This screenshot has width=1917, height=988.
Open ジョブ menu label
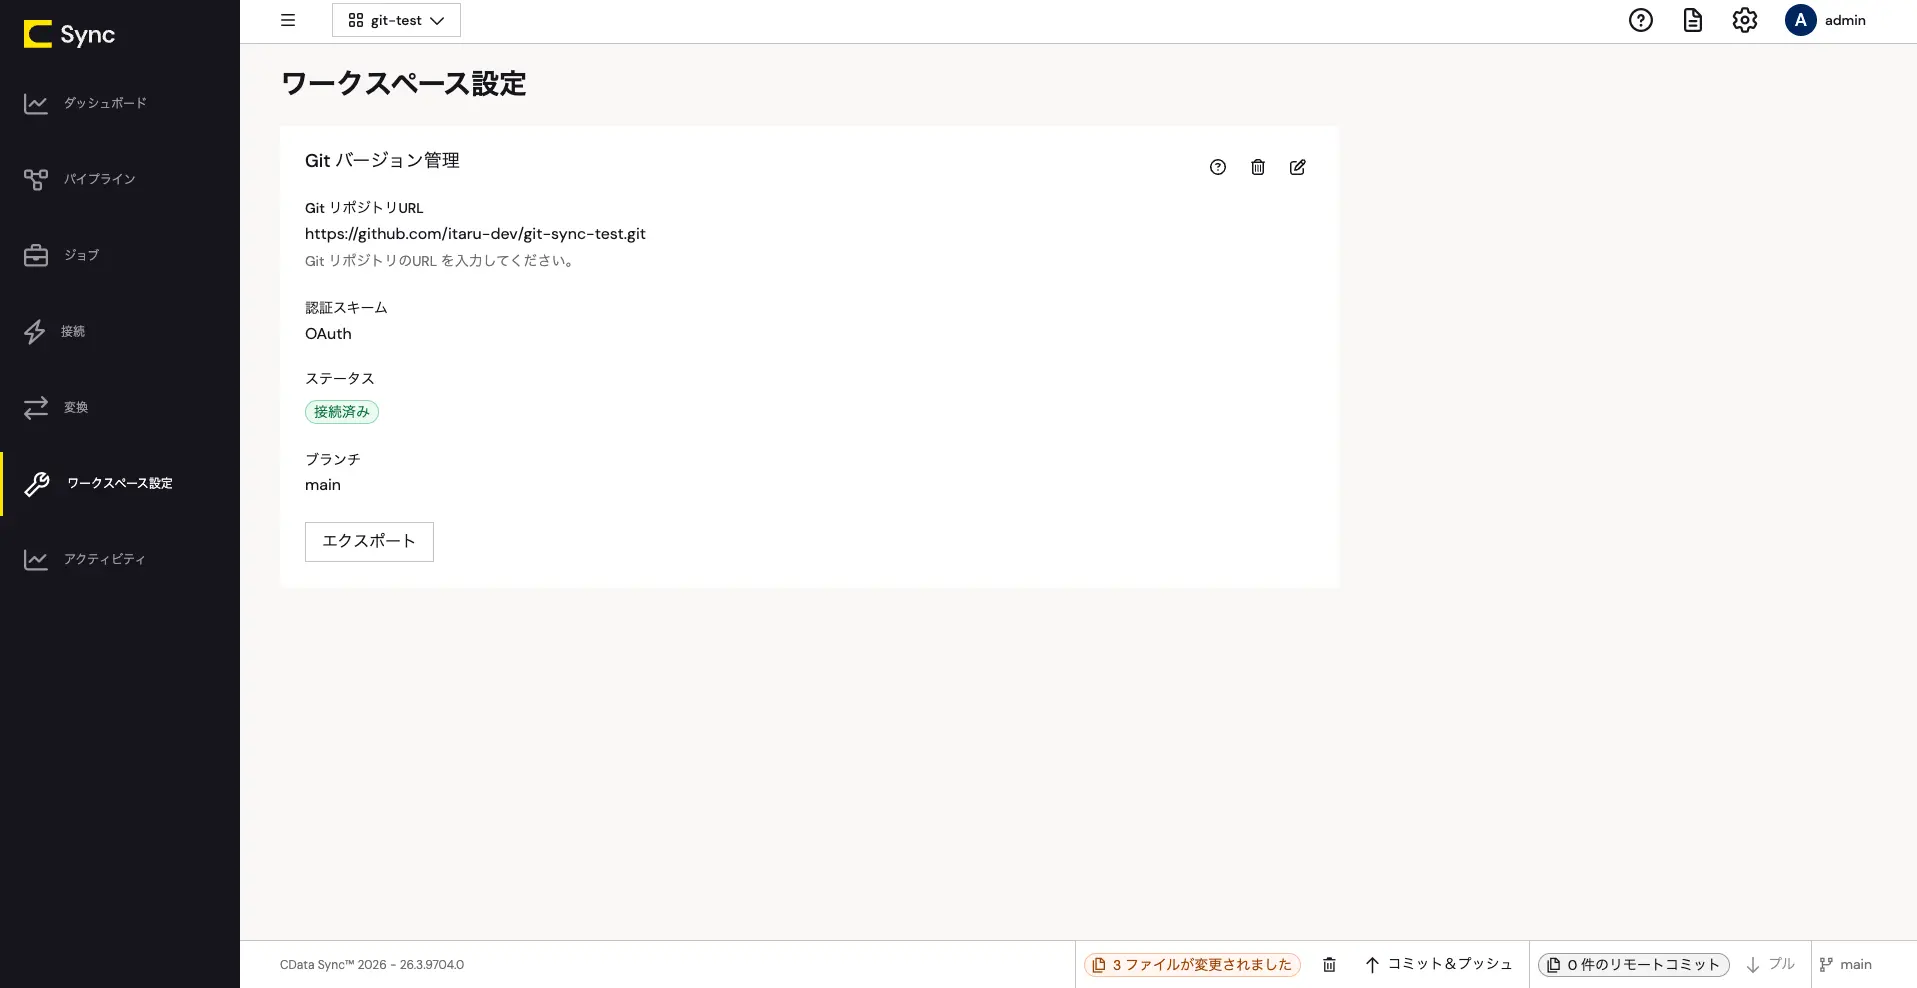tap(82, 255)
